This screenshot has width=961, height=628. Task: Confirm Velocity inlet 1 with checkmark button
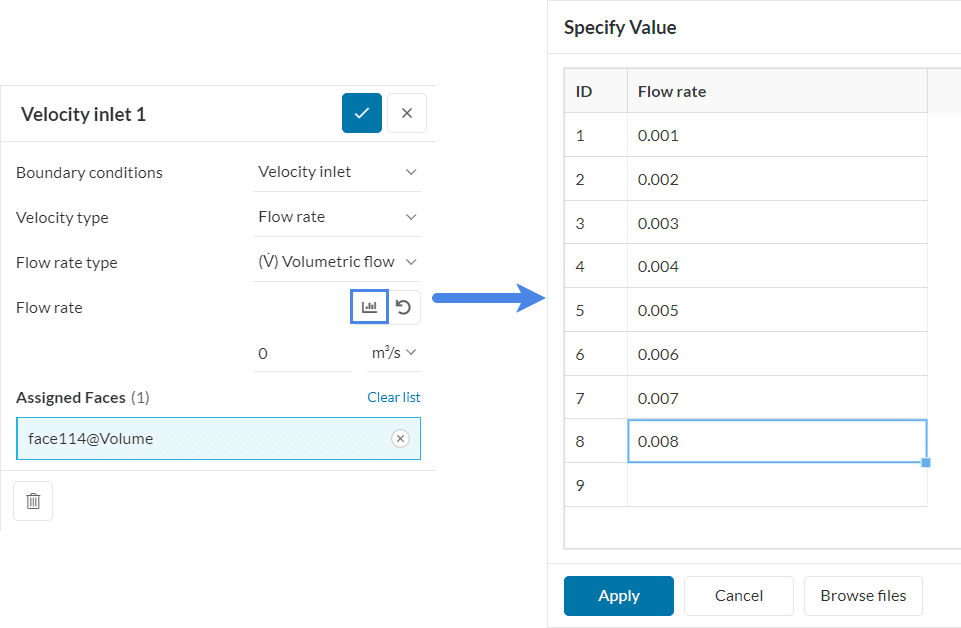361,113
